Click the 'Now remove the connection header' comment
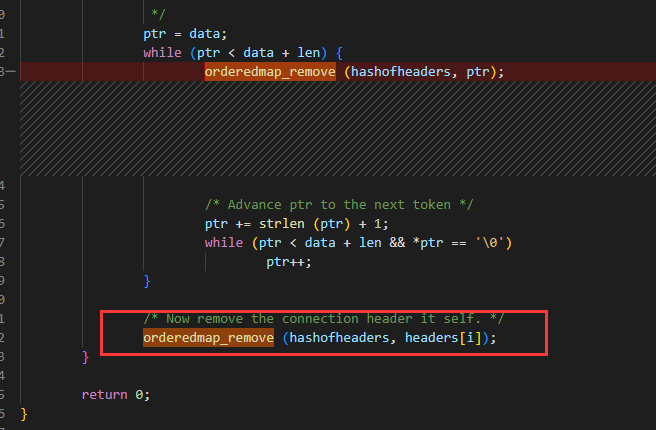This screenshot has width=656, height=430. (x=323, y=318)
